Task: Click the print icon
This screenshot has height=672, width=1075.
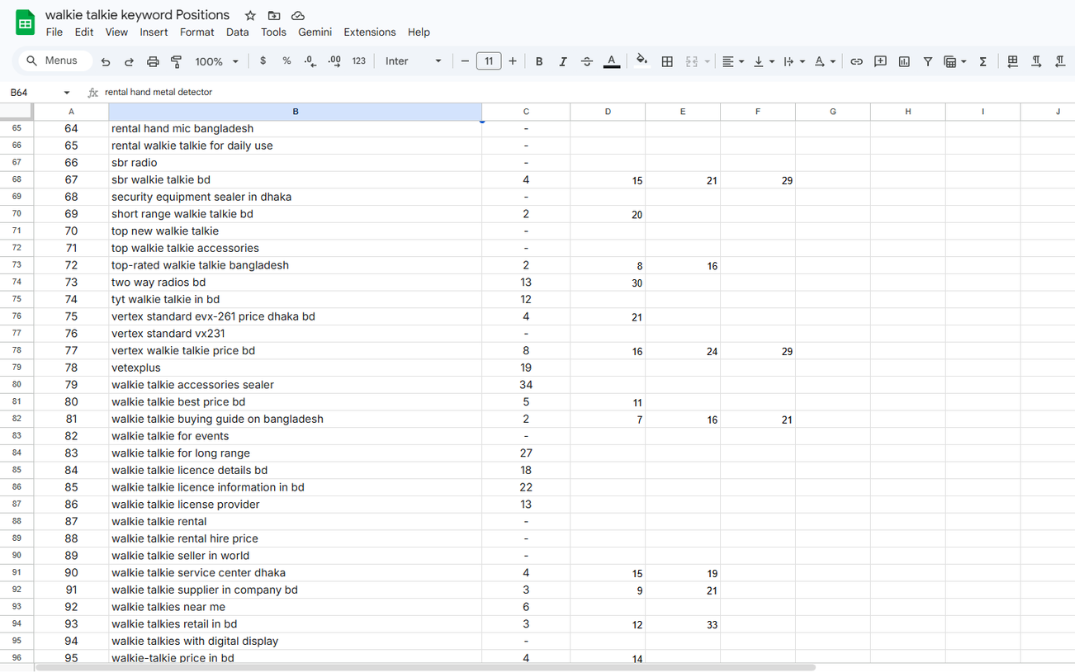Action: tap(153, 62)
